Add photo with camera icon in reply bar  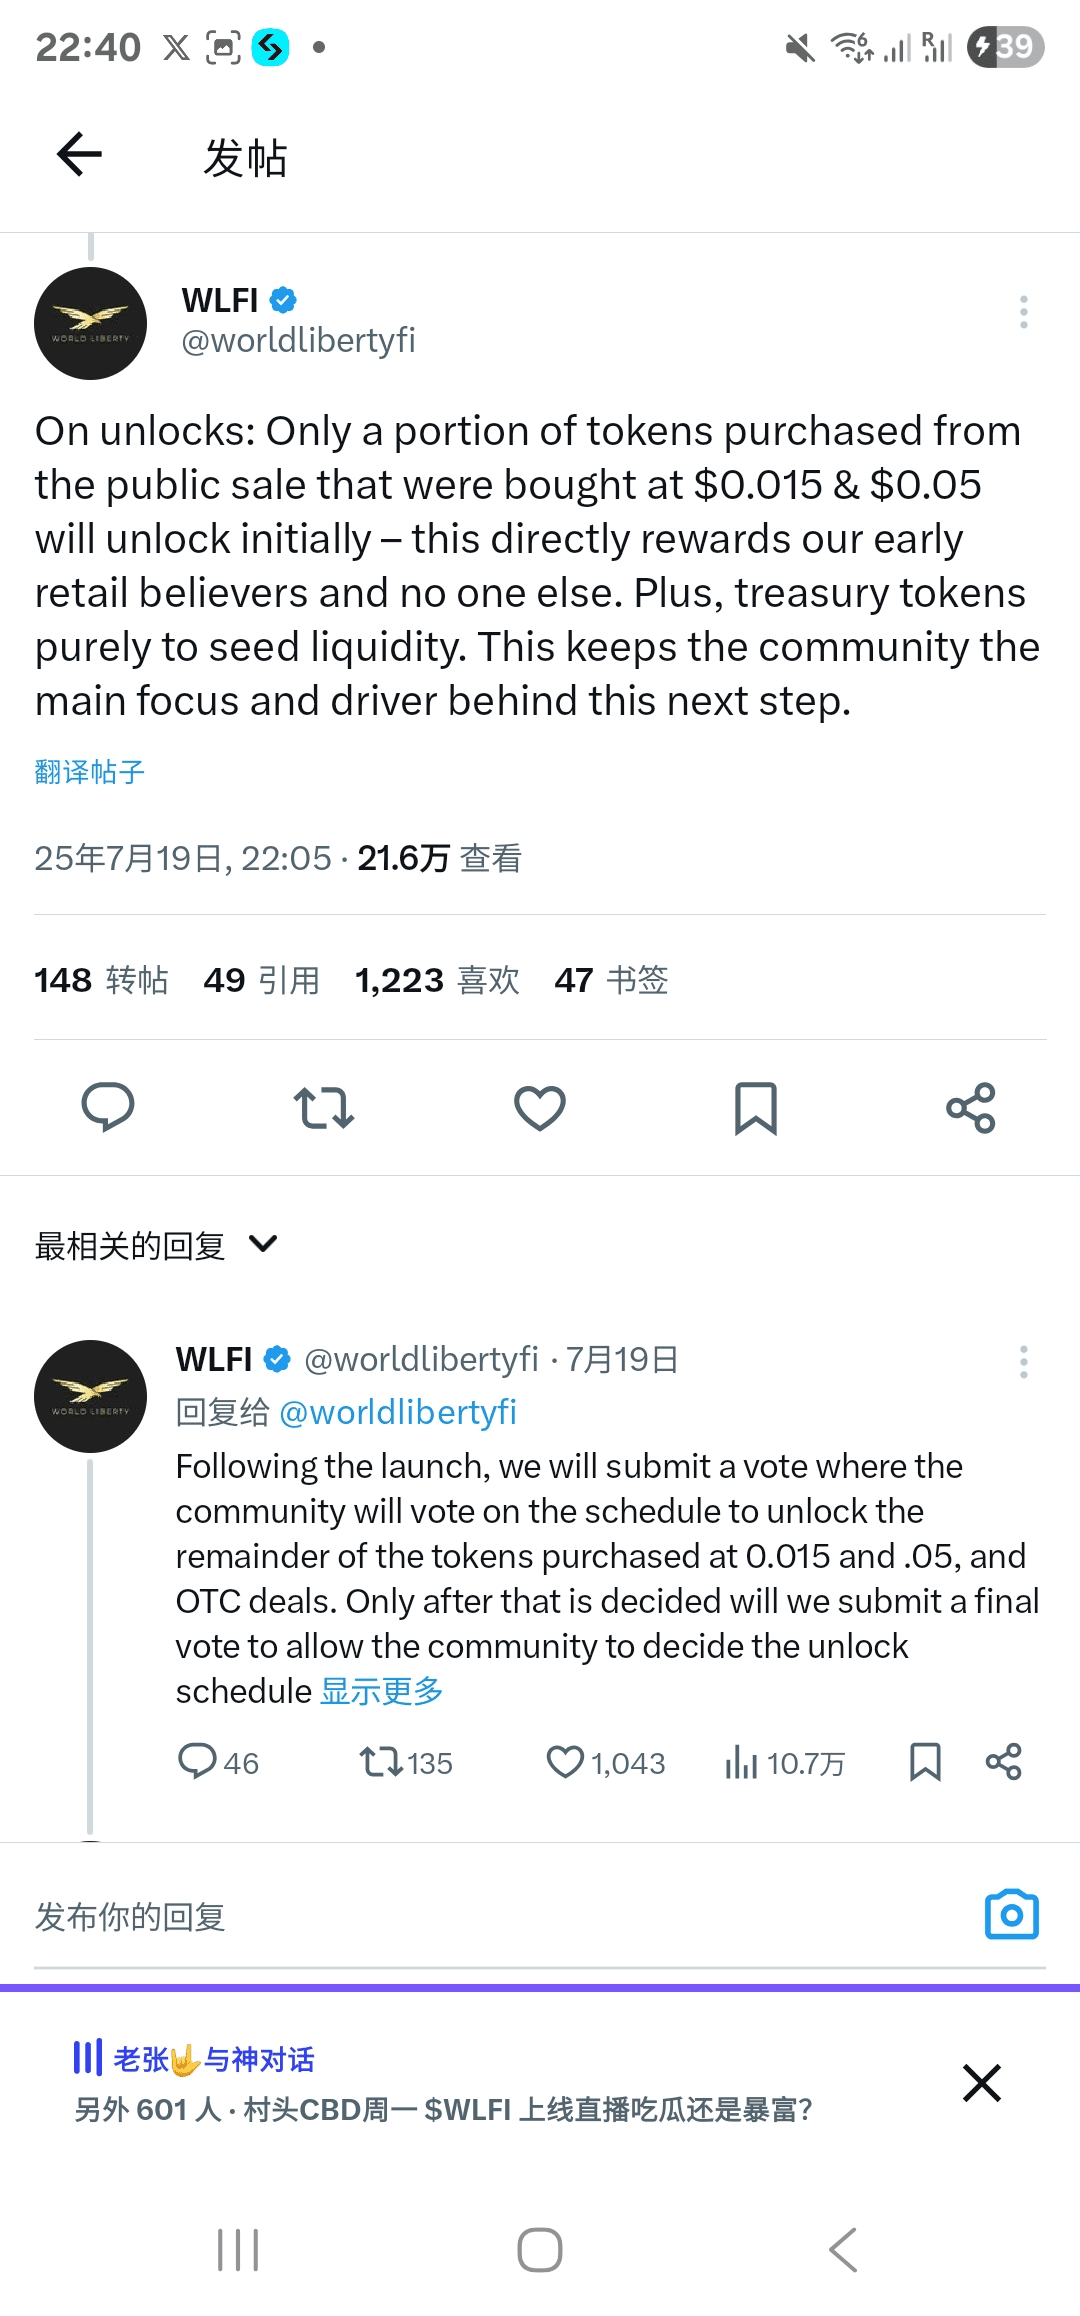point(1012,1915)
